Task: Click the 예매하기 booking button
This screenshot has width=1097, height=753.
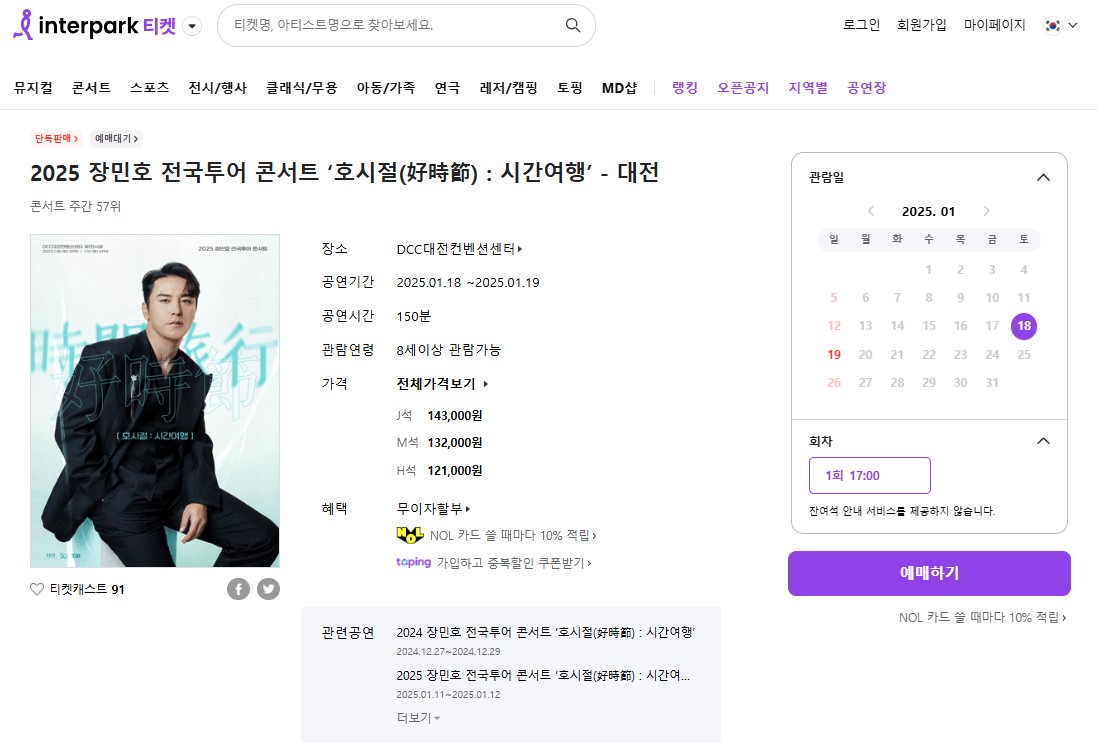Action: pyautogui.click(x=929, y=573)
